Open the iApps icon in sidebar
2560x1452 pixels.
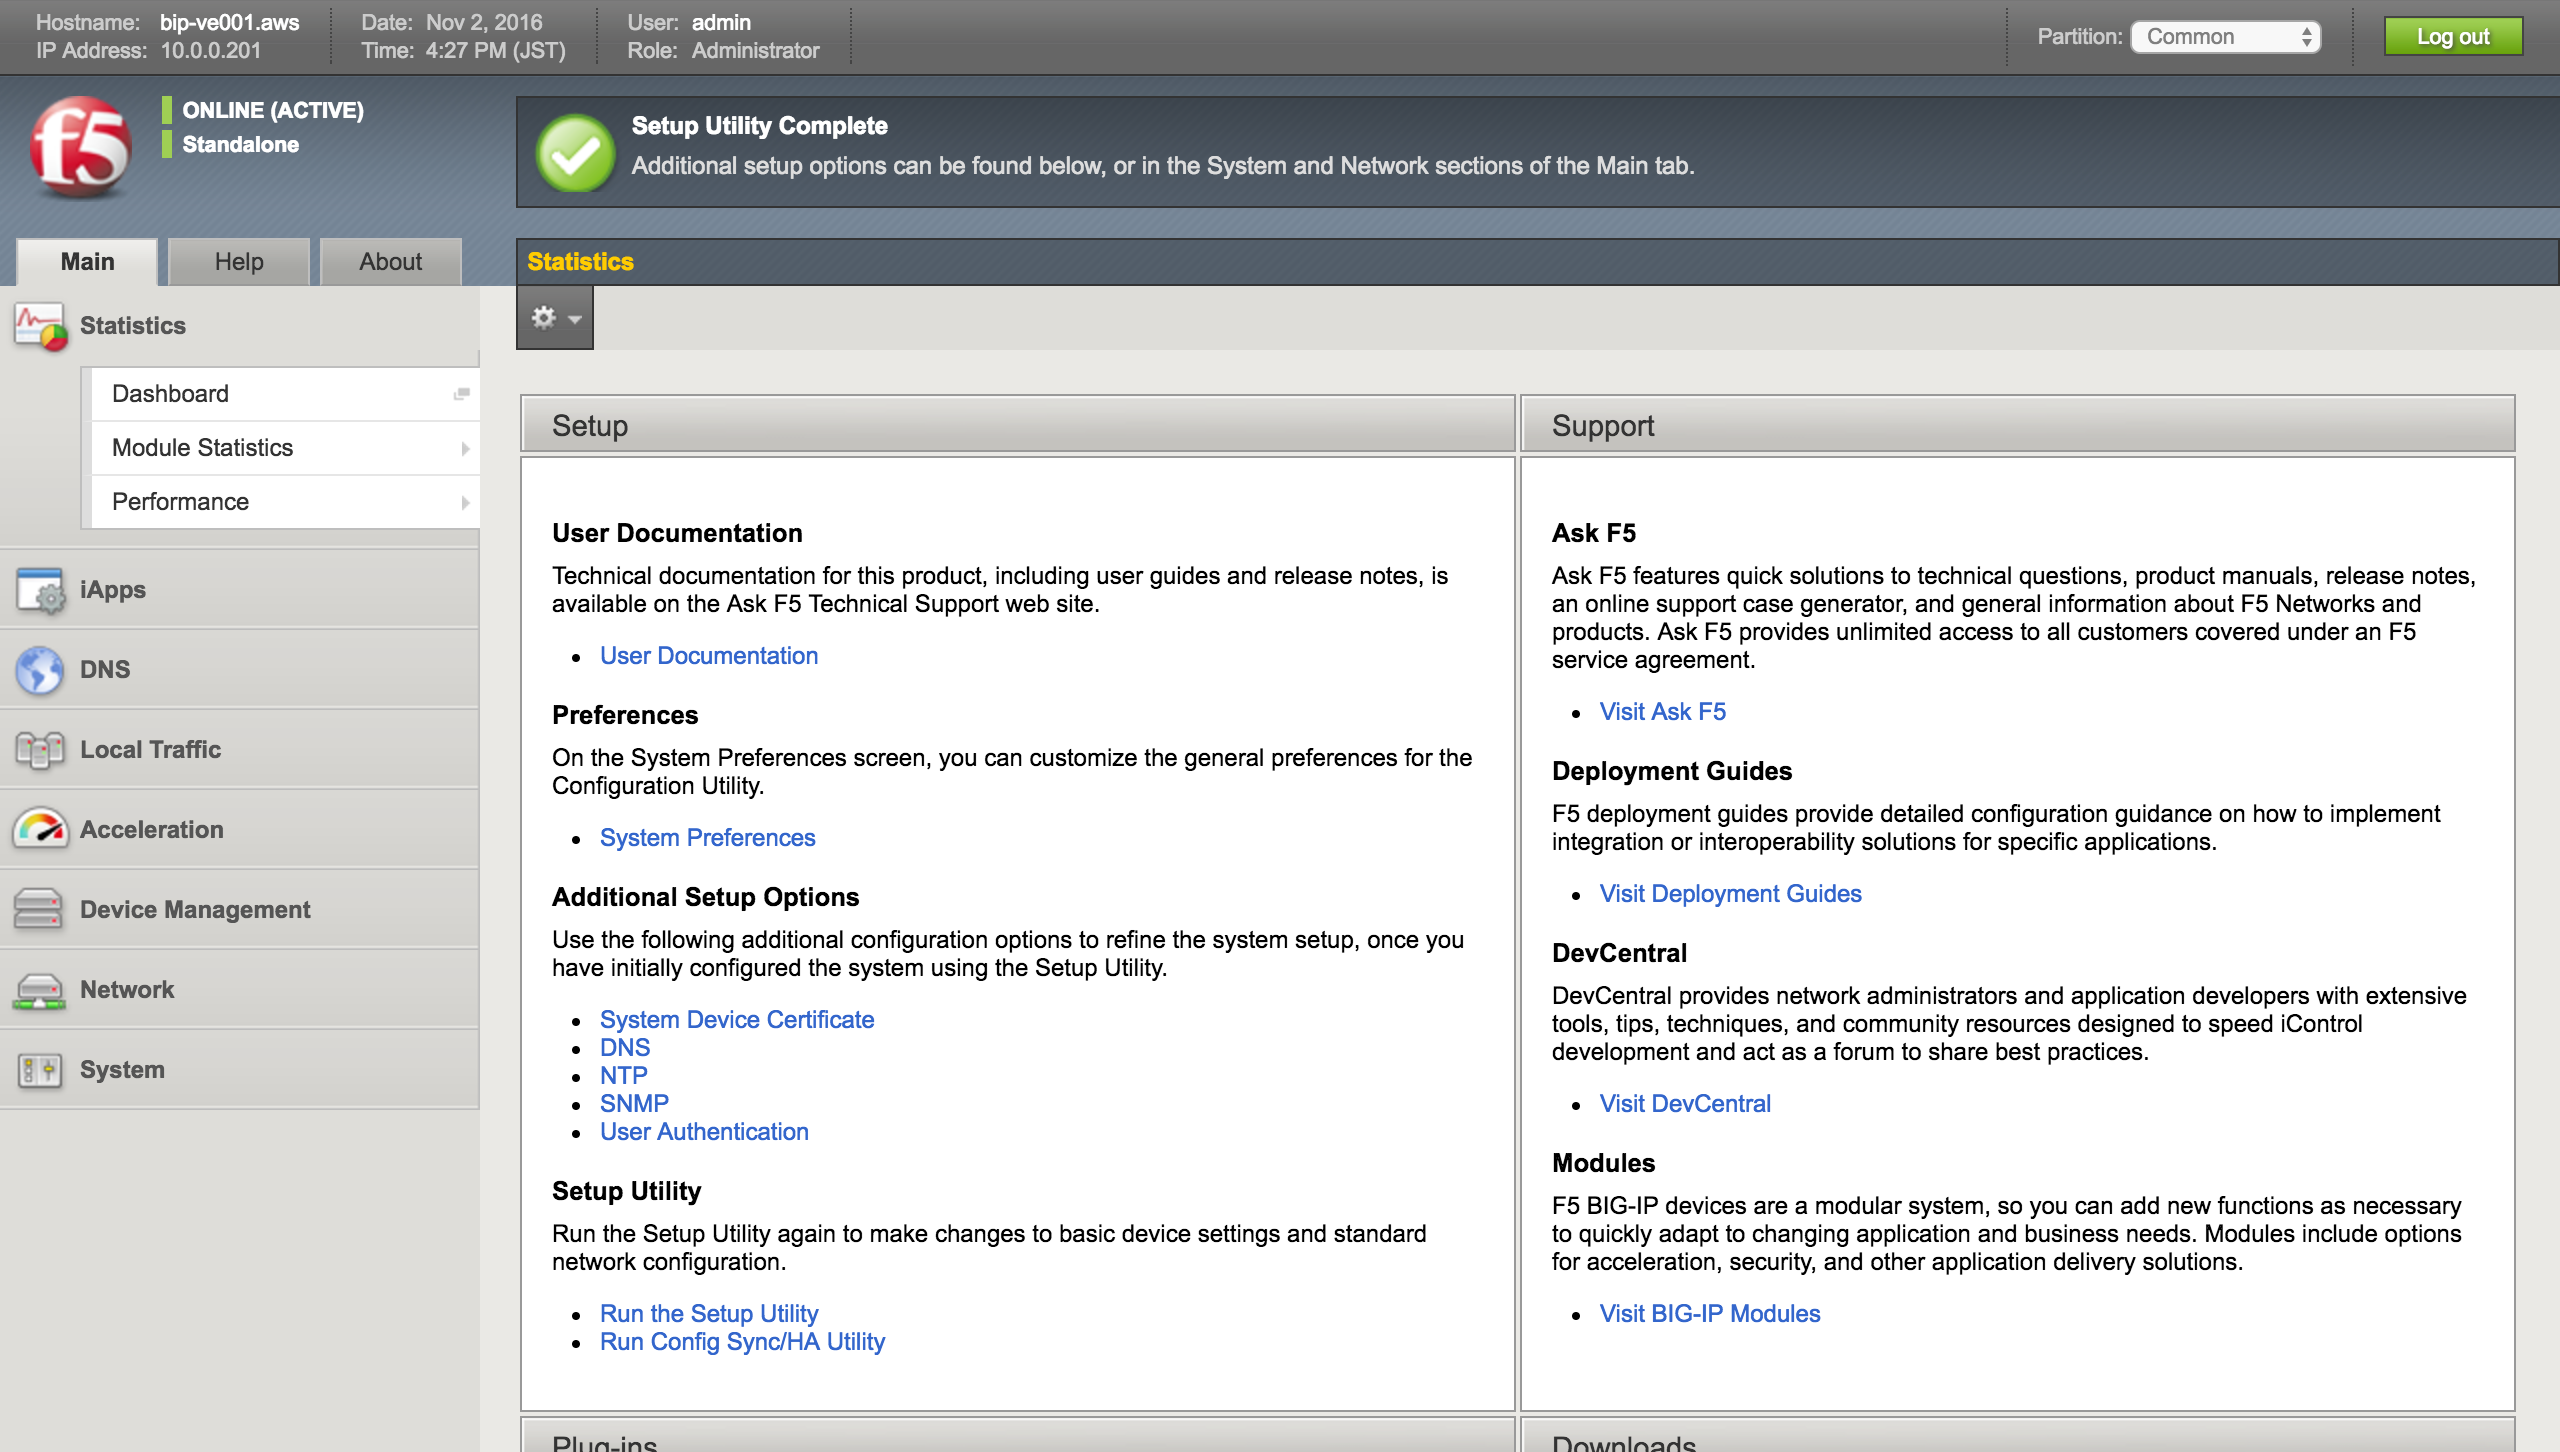point(40,590)
